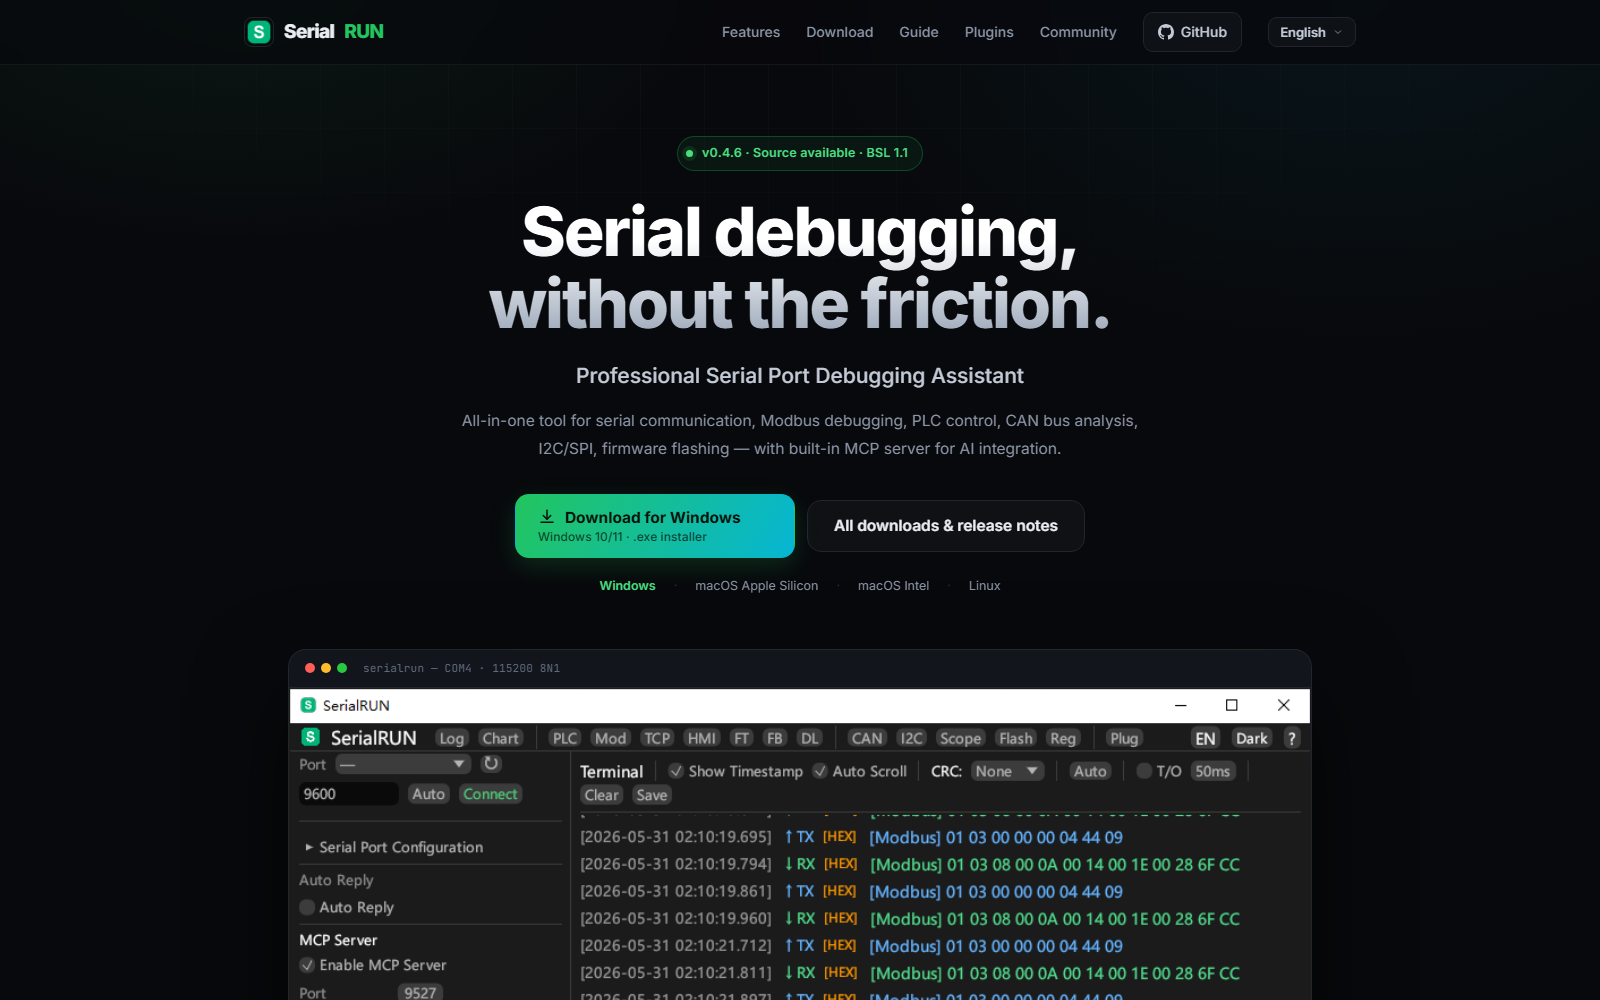Click the Connect button

point(491,794)
